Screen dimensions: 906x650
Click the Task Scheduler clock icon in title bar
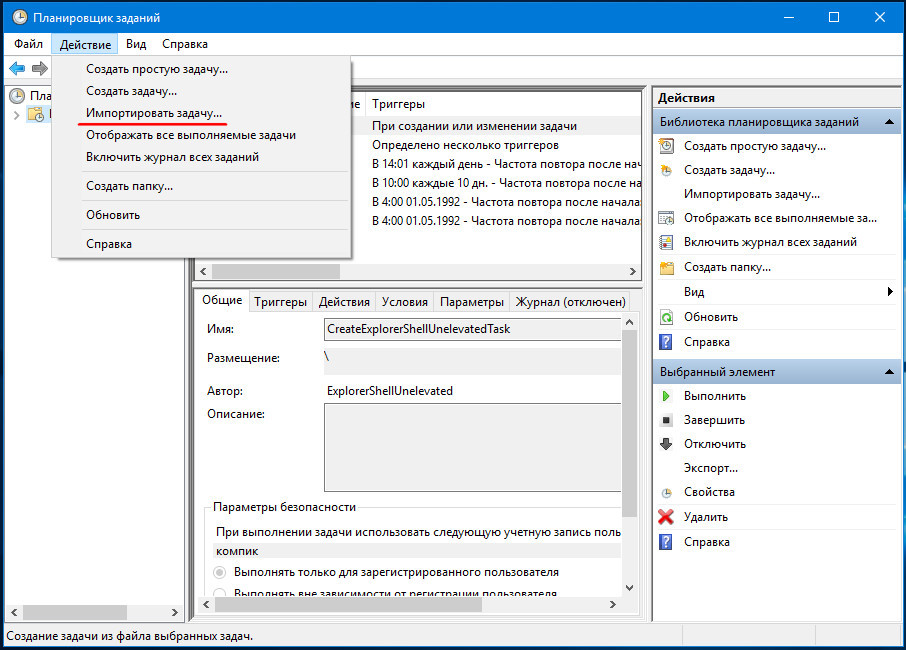20,17
